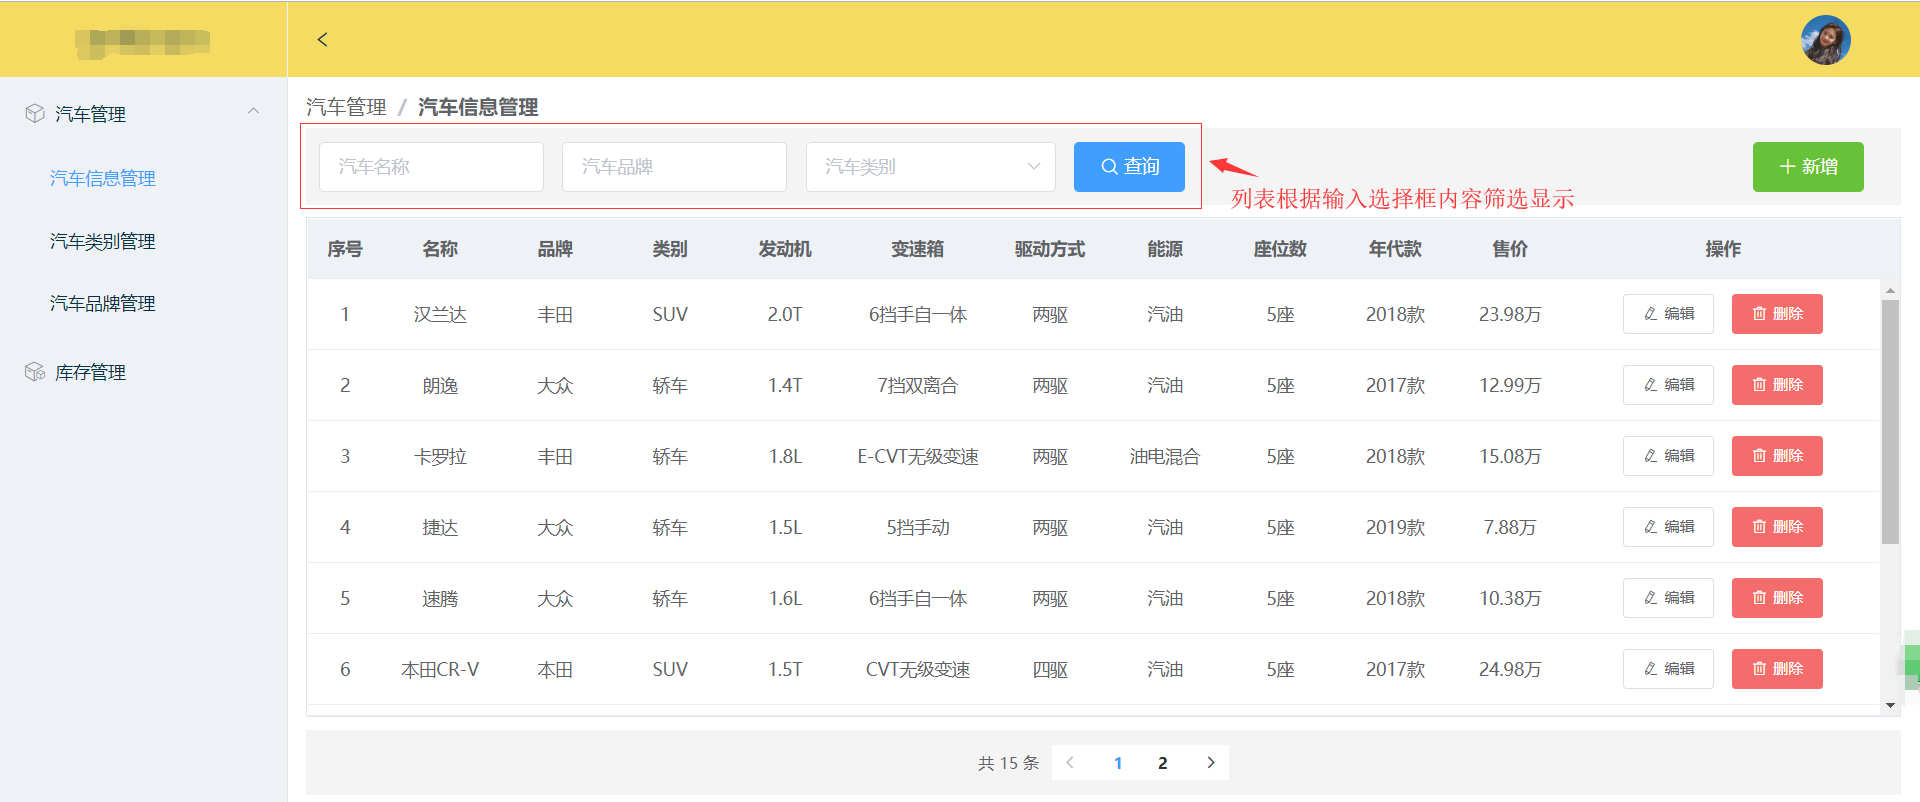1920x802 pixels.
Task: Click the 10.38万 price cell
Action: click(x=1510, y=599)
